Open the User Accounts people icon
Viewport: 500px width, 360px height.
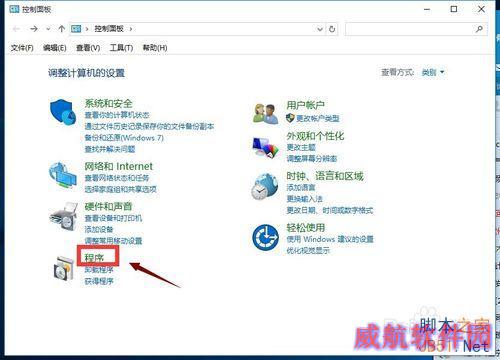pyautogui.click(x=266, y=113)
